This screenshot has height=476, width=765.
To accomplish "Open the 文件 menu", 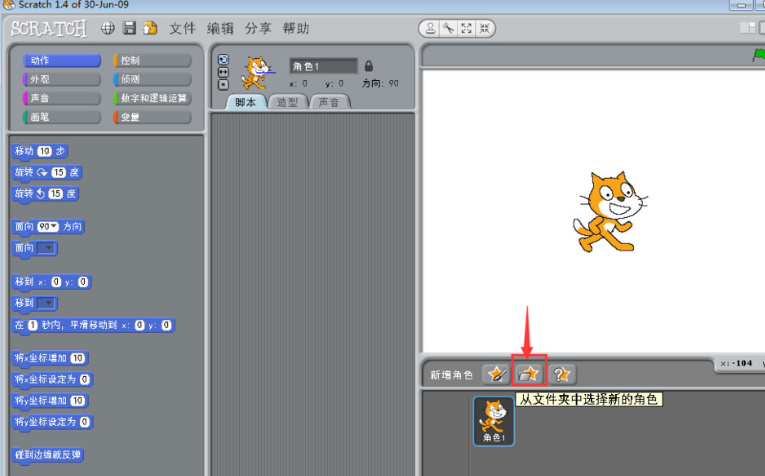I will pos(182,28).
